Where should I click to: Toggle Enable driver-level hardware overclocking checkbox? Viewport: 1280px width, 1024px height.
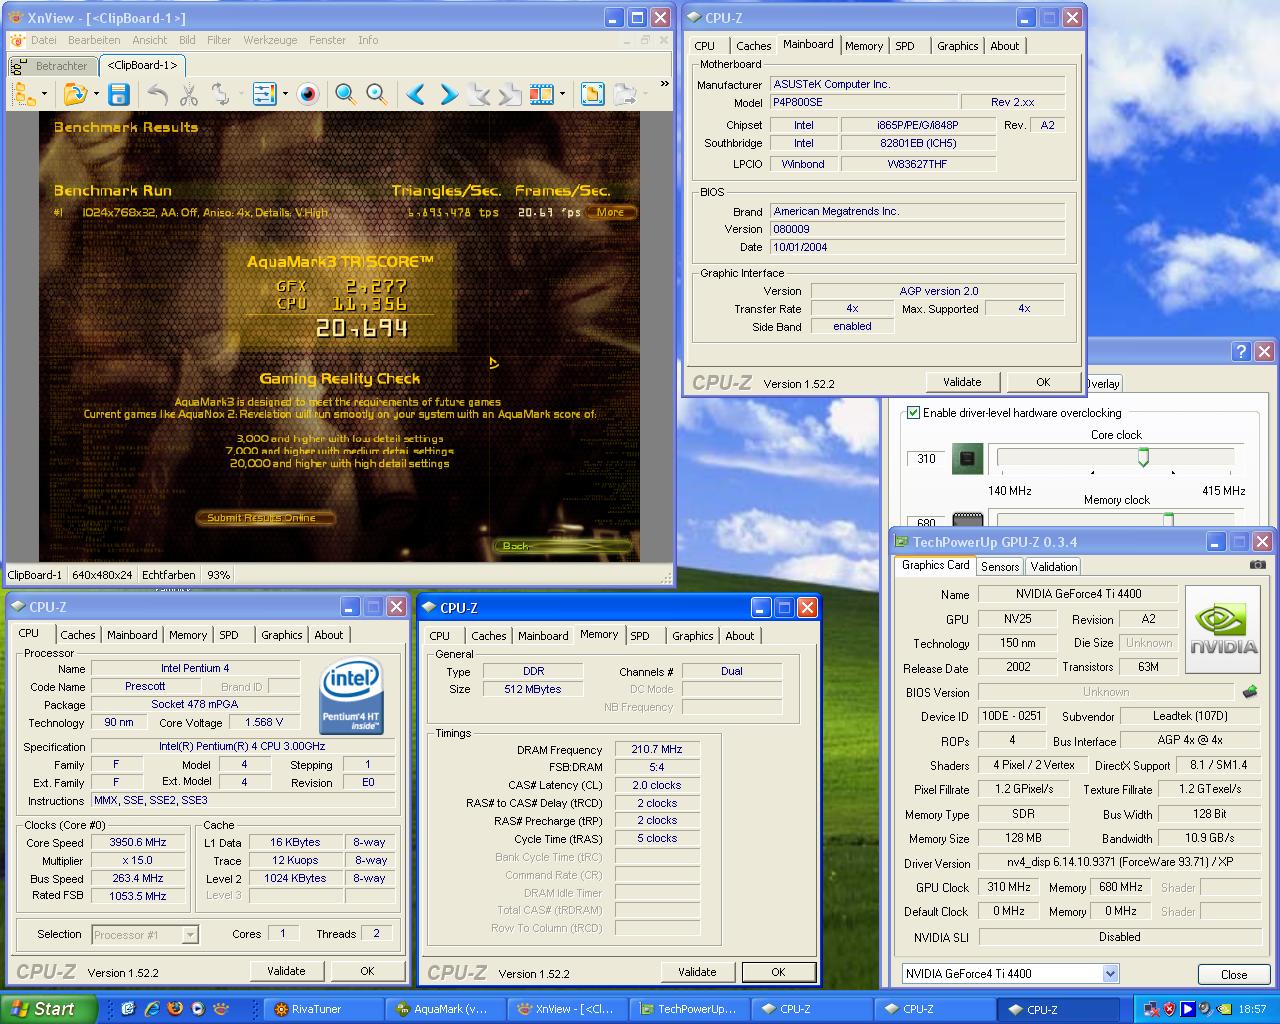coord(913,413)
